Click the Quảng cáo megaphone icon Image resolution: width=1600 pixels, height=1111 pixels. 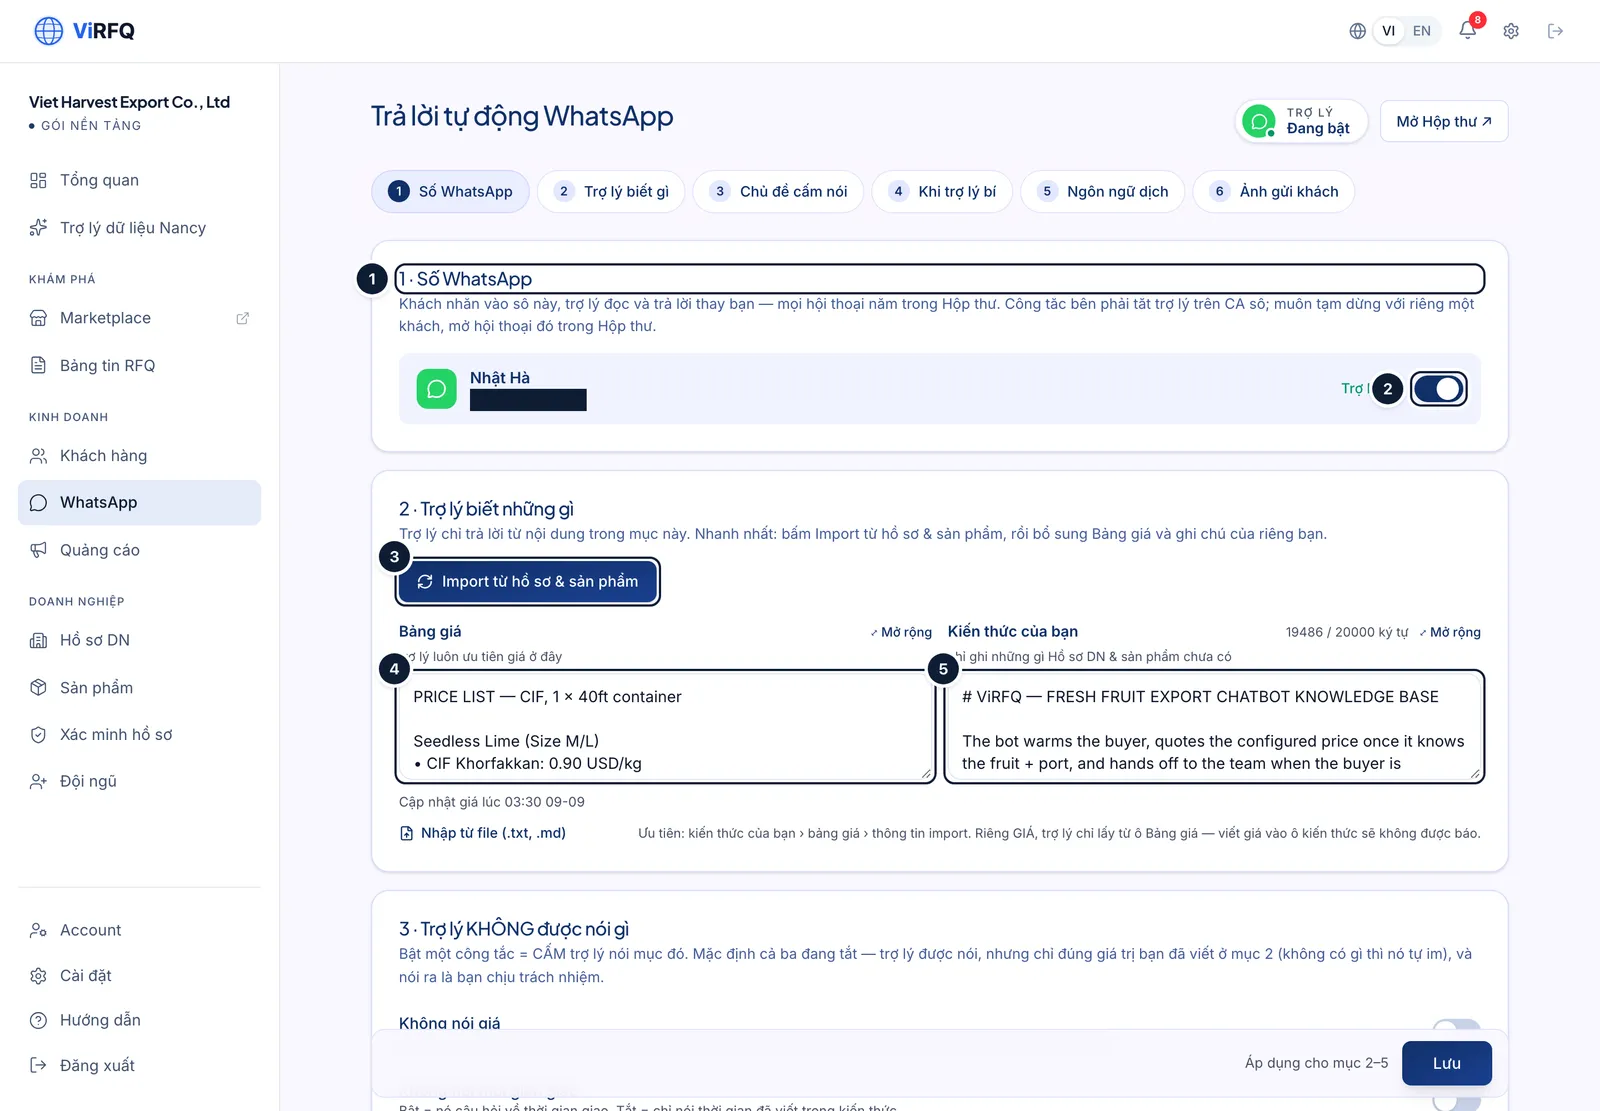coord(38,550)
